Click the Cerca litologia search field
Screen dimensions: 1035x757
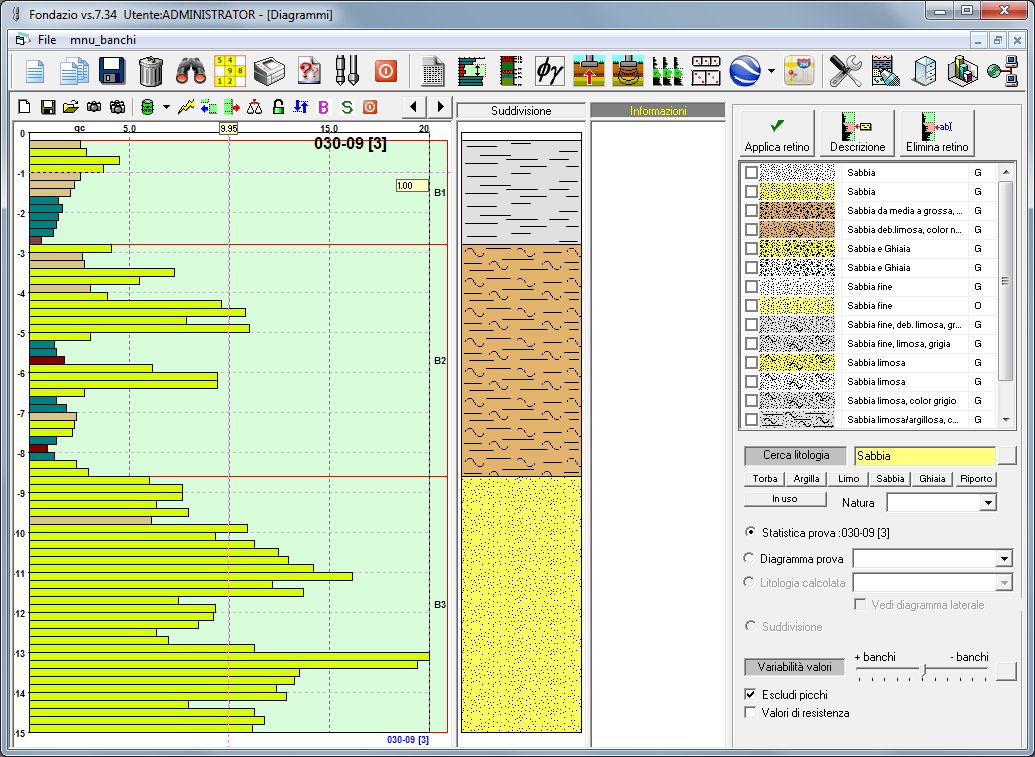pos(925,455)
